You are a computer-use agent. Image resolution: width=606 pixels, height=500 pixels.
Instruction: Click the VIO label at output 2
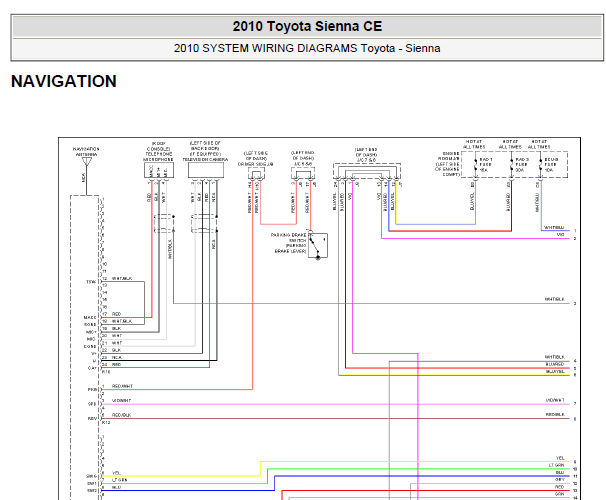point(560,235)
